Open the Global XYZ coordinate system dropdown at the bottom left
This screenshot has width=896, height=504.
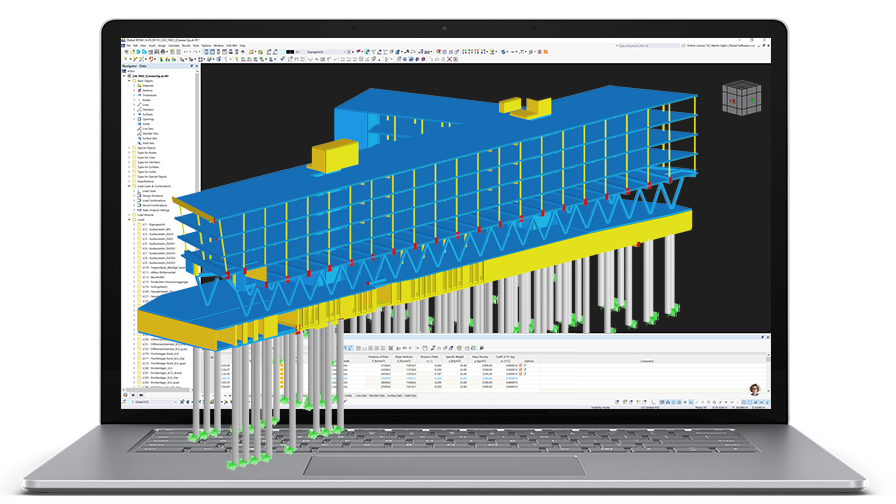(152, 402)
